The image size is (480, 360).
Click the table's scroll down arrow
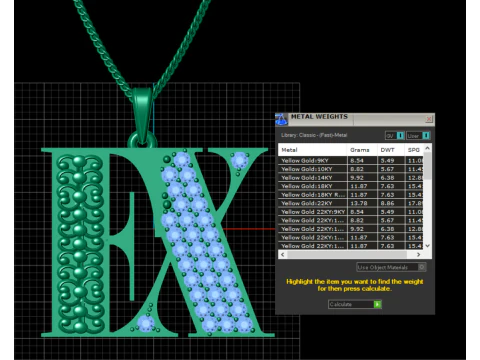(428, 246)
